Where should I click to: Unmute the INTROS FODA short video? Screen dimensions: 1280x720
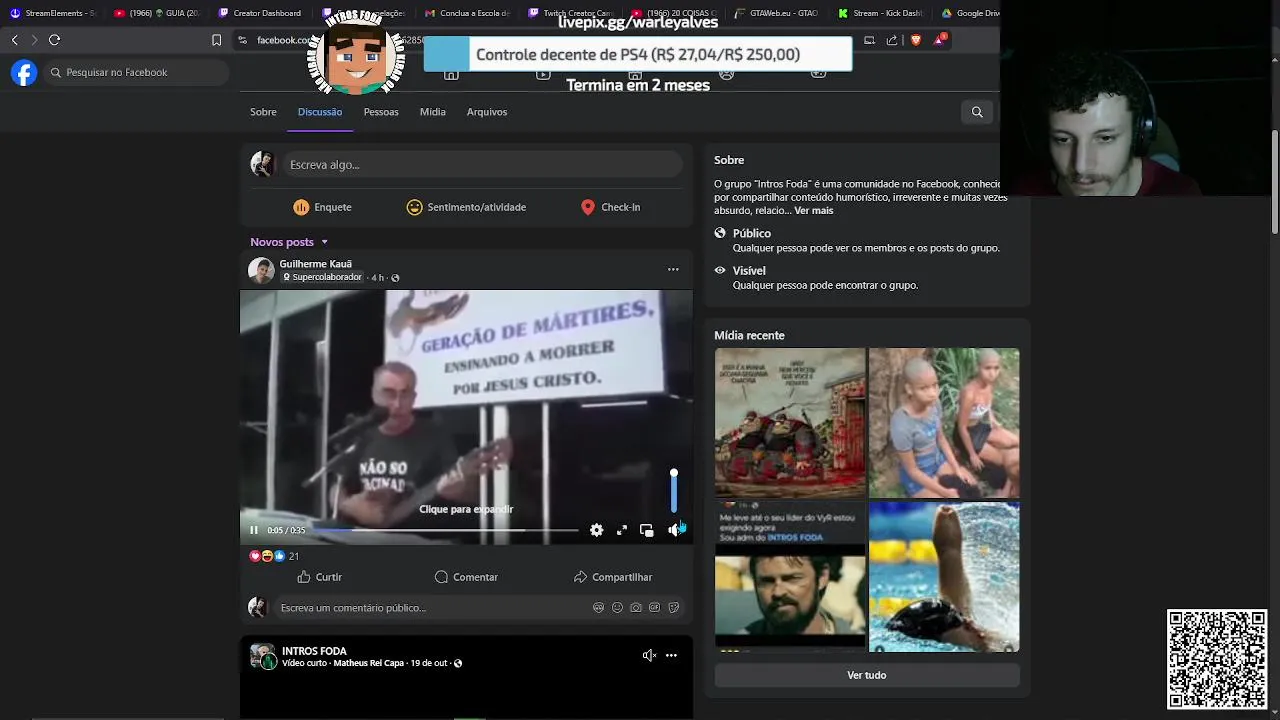[649, 655]
